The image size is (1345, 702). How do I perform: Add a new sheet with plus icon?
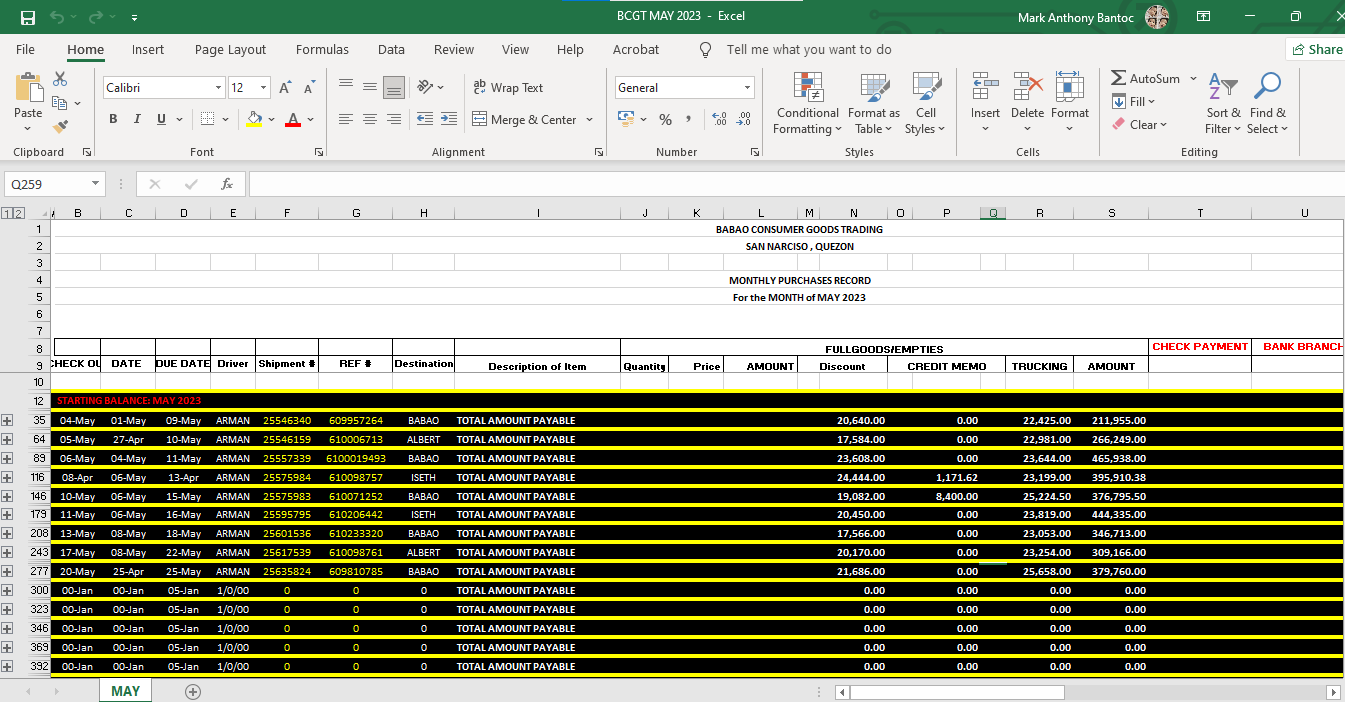193,691
